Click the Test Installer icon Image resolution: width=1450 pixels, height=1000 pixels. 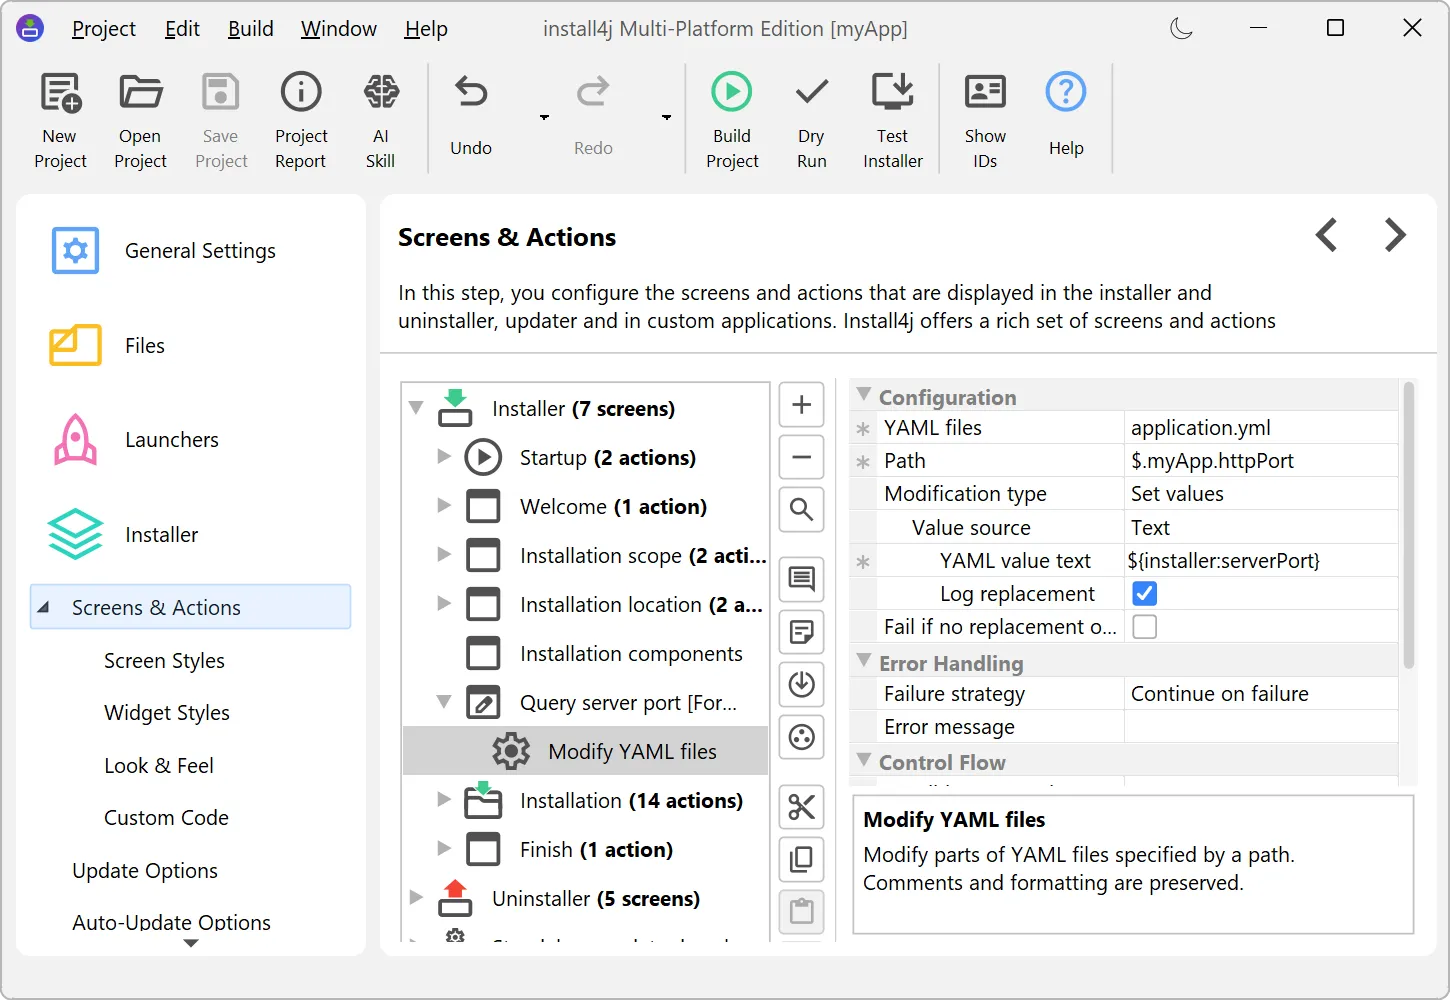coord(893,120)
